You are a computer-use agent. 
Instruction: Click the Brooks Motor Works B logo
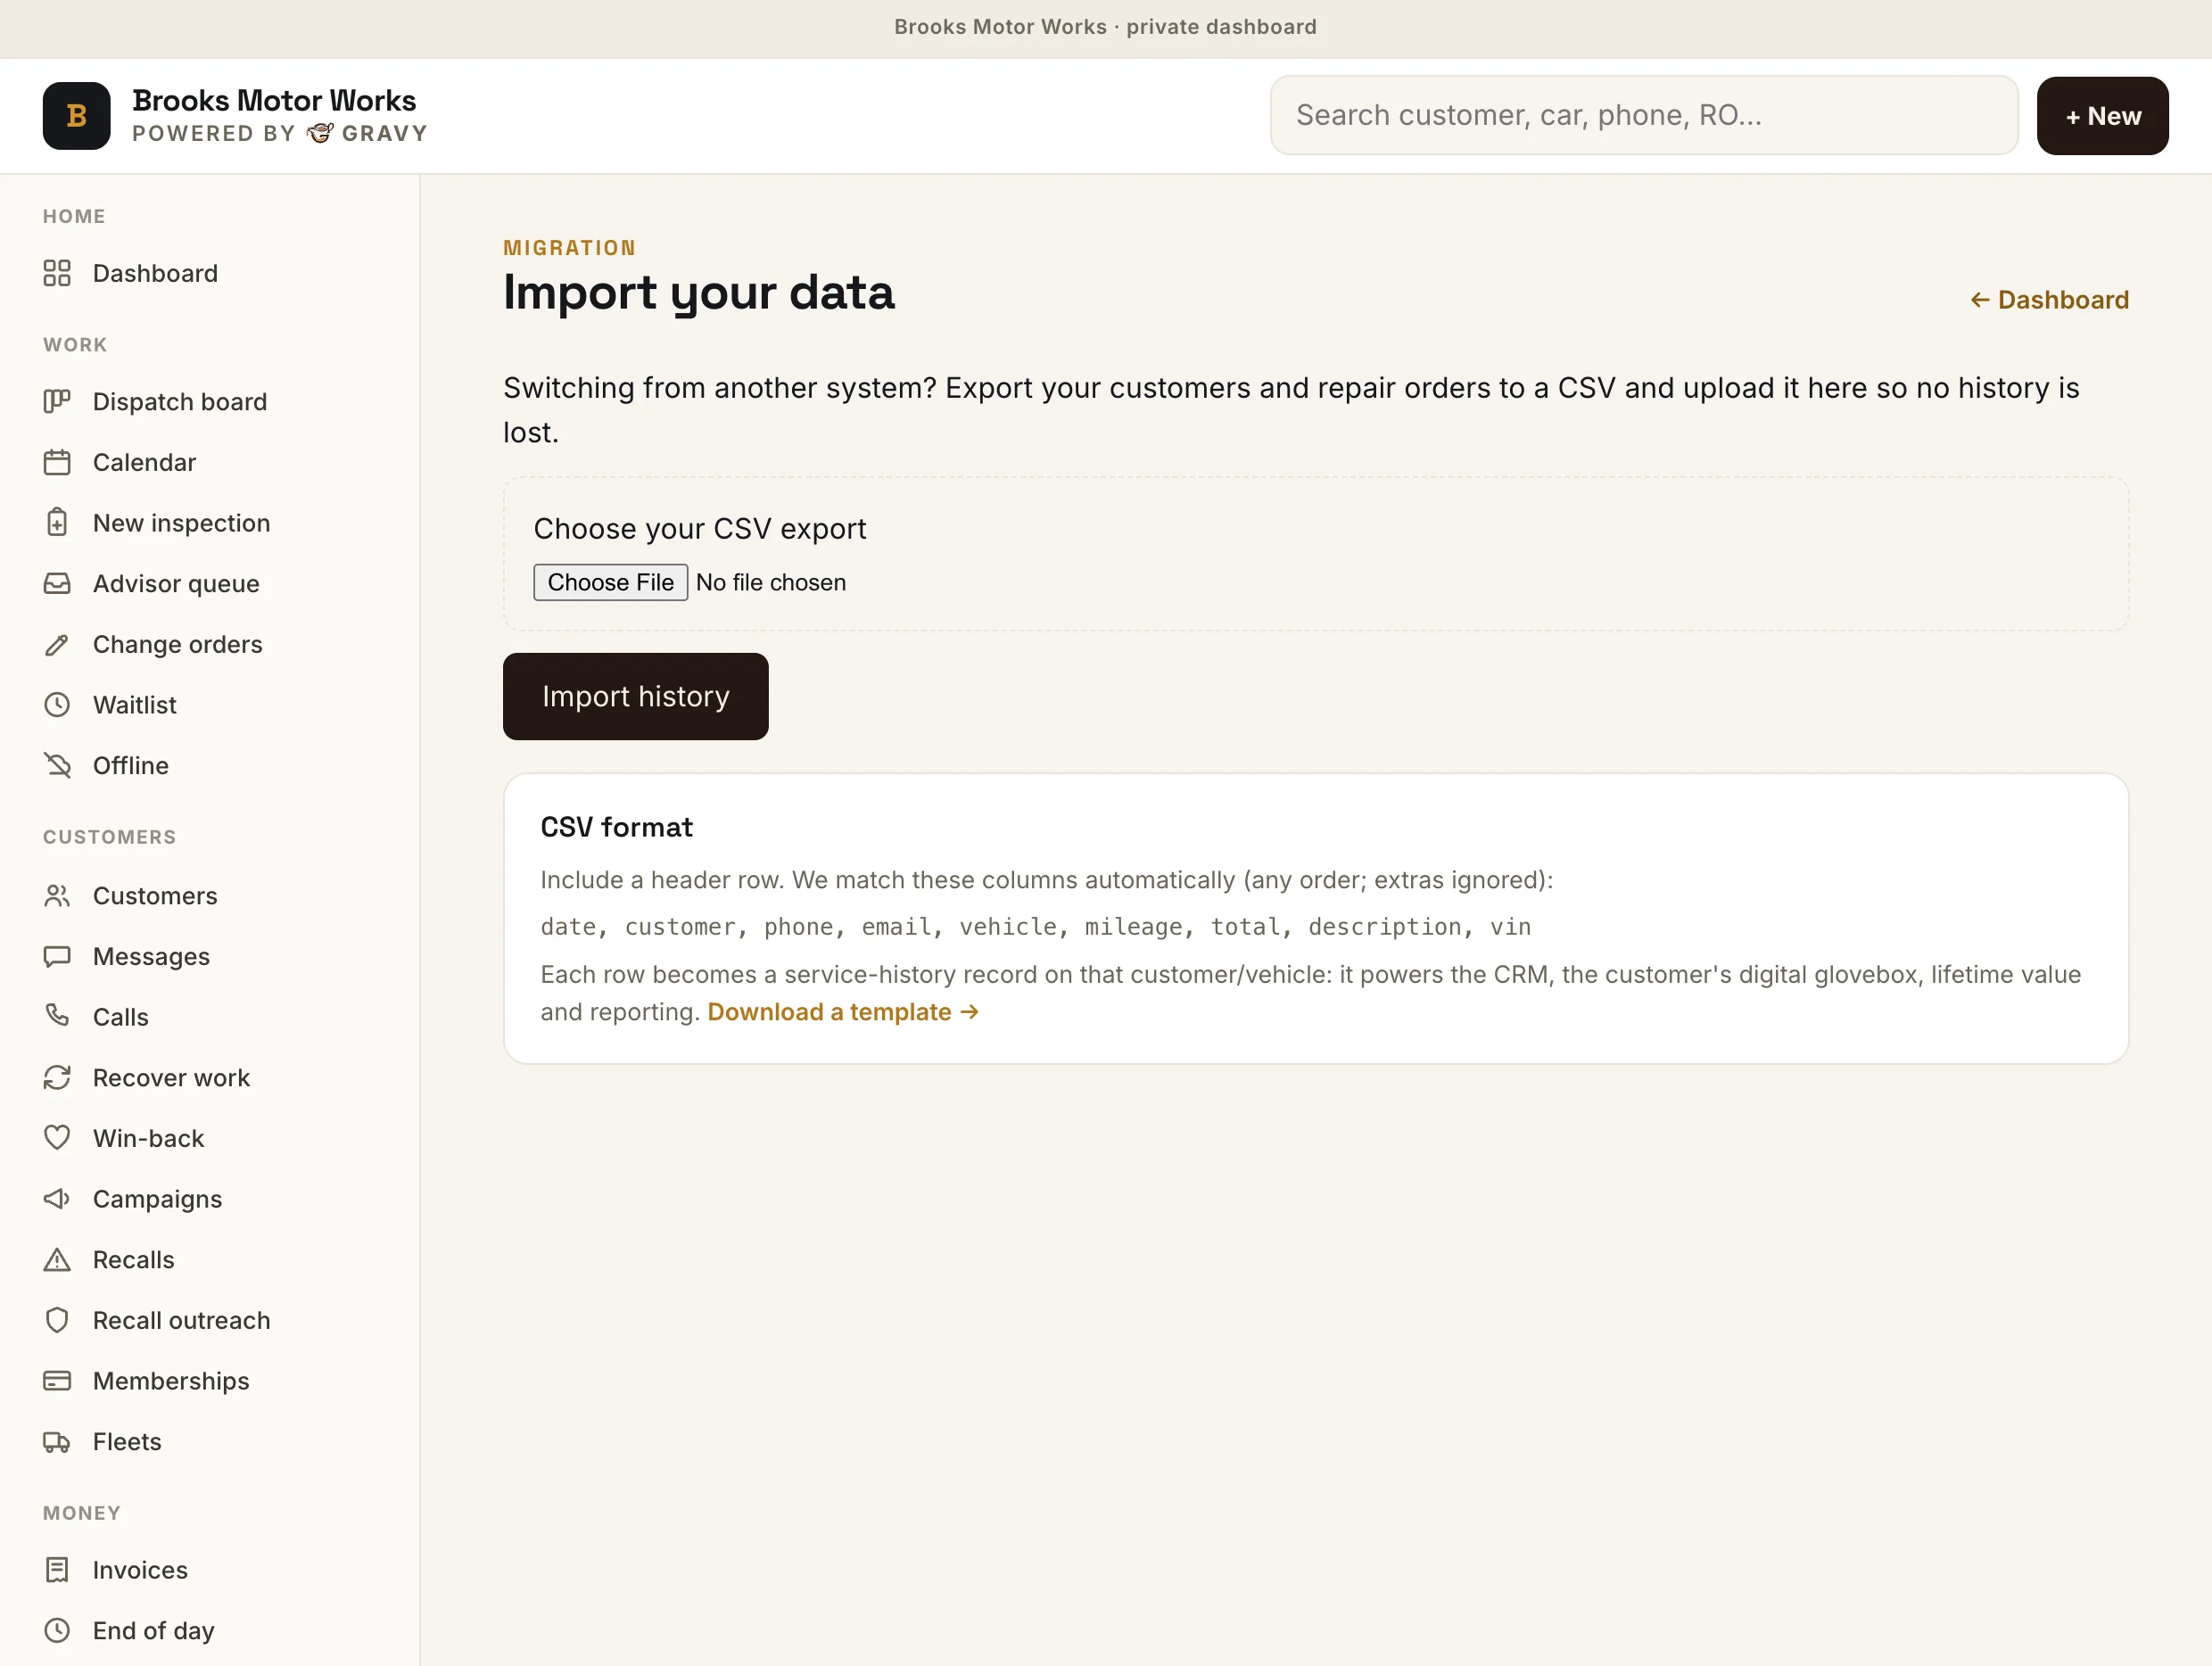tap(77, 116)
